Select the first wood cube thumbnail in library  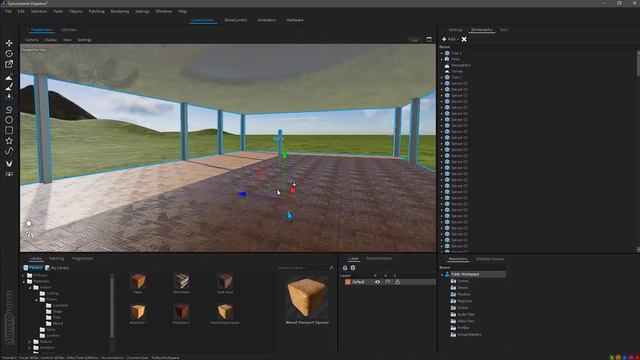click(138, 283)
